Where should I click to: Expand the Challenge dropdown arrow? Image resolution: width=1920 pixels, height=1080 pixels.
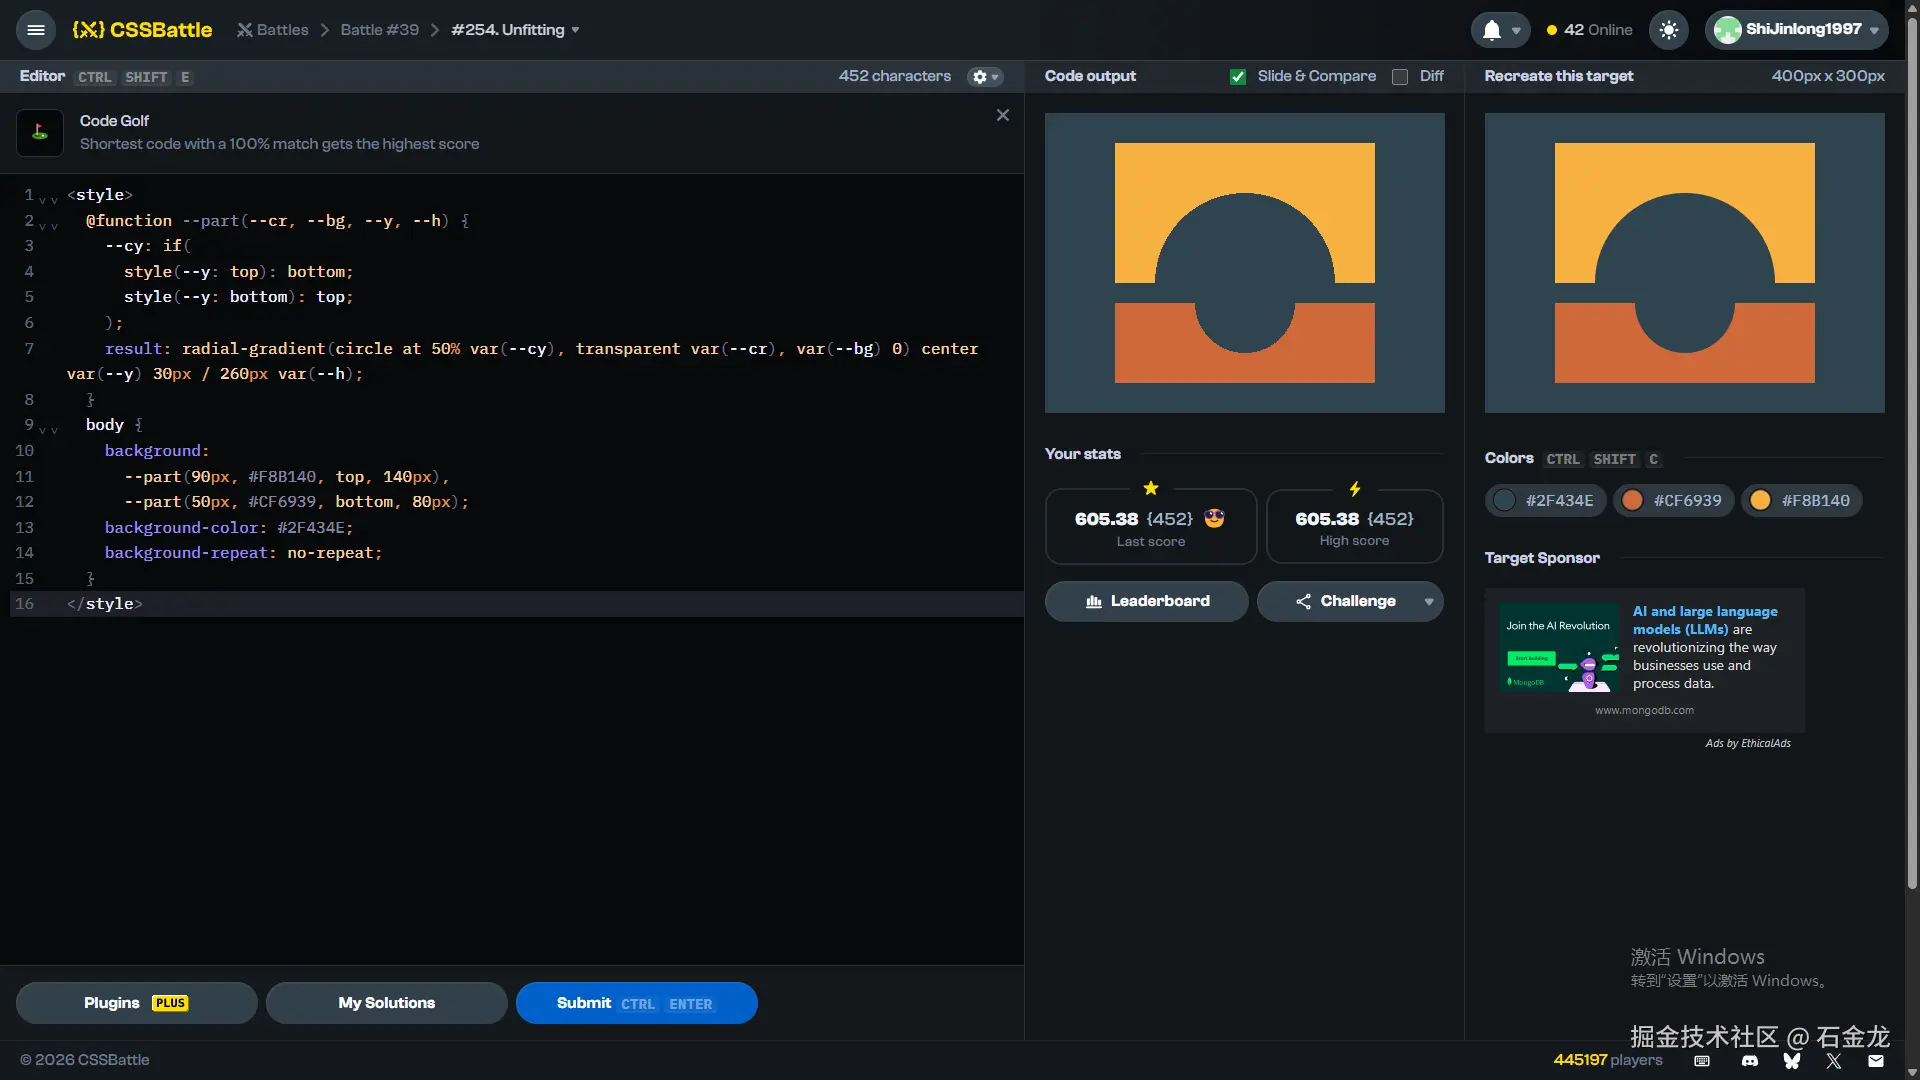[x=1429, y=602]
